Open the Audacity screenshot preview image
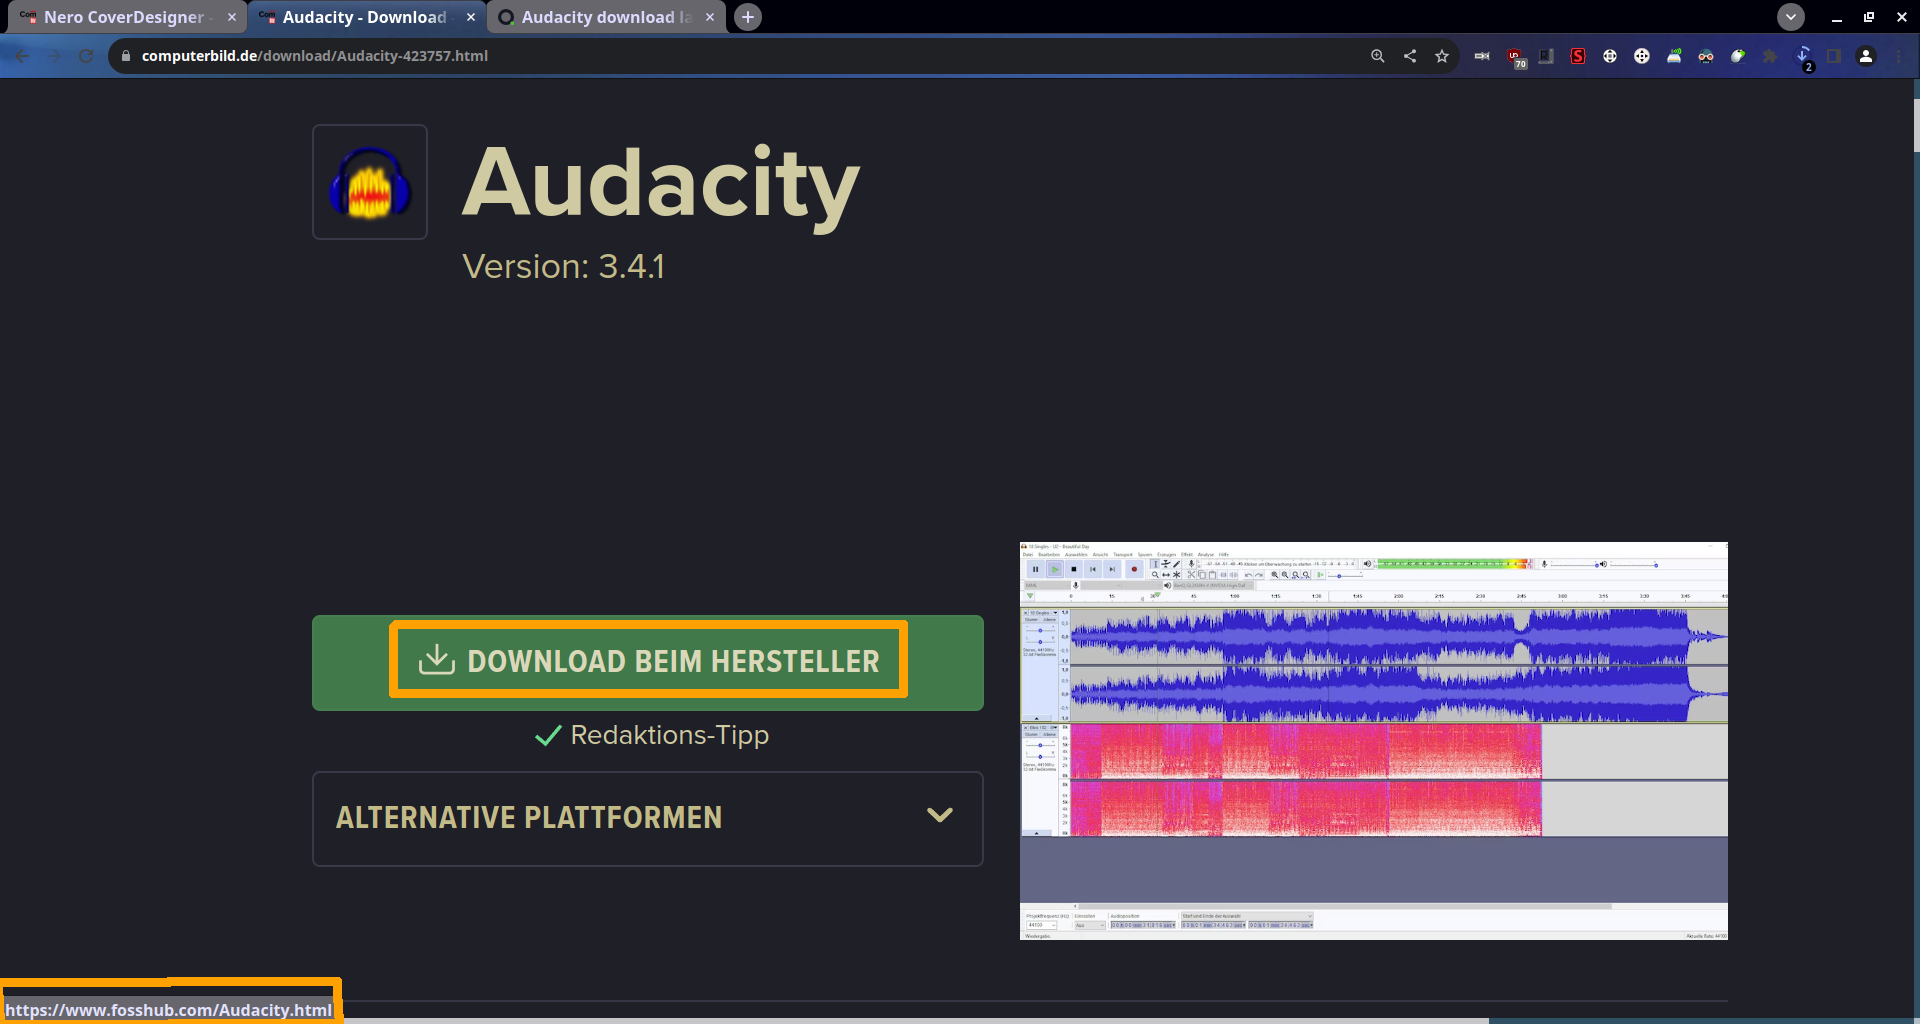 click(1374, 741)
